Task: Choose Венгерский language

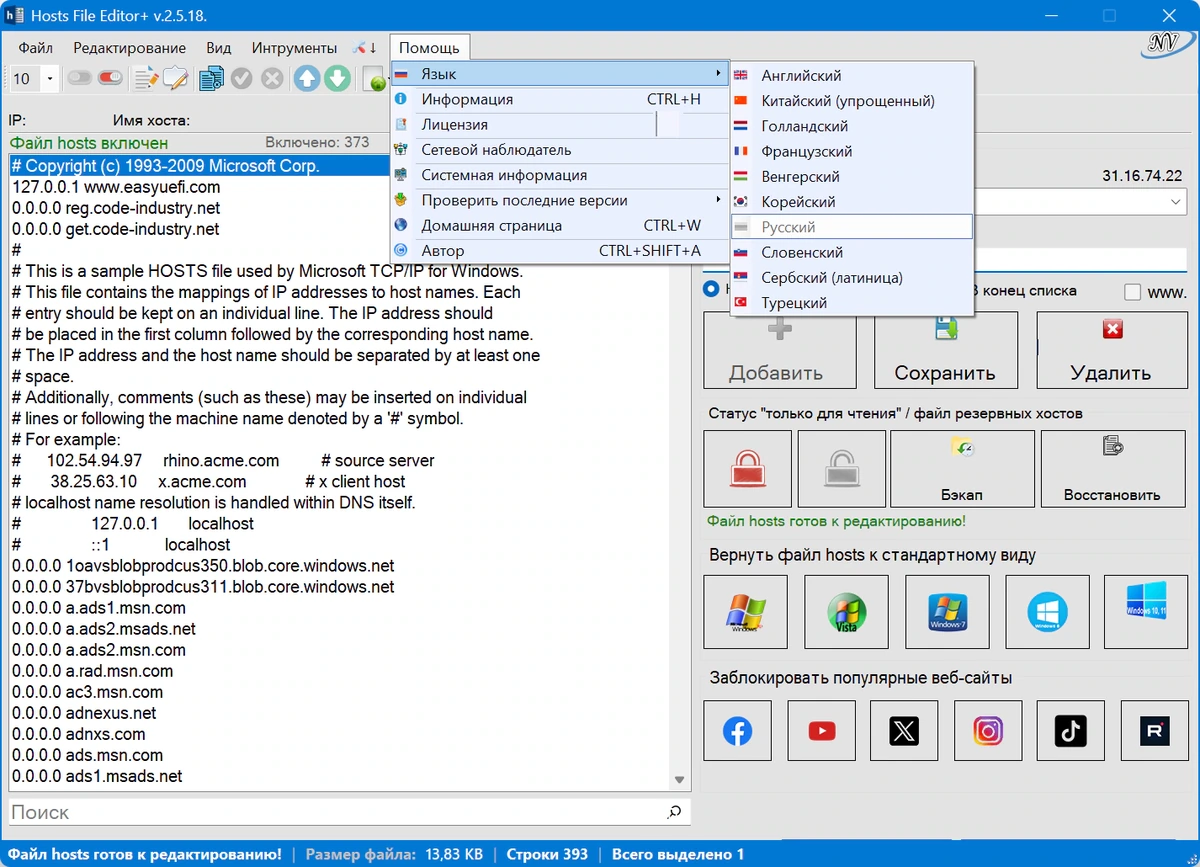Action: point(852,176)
